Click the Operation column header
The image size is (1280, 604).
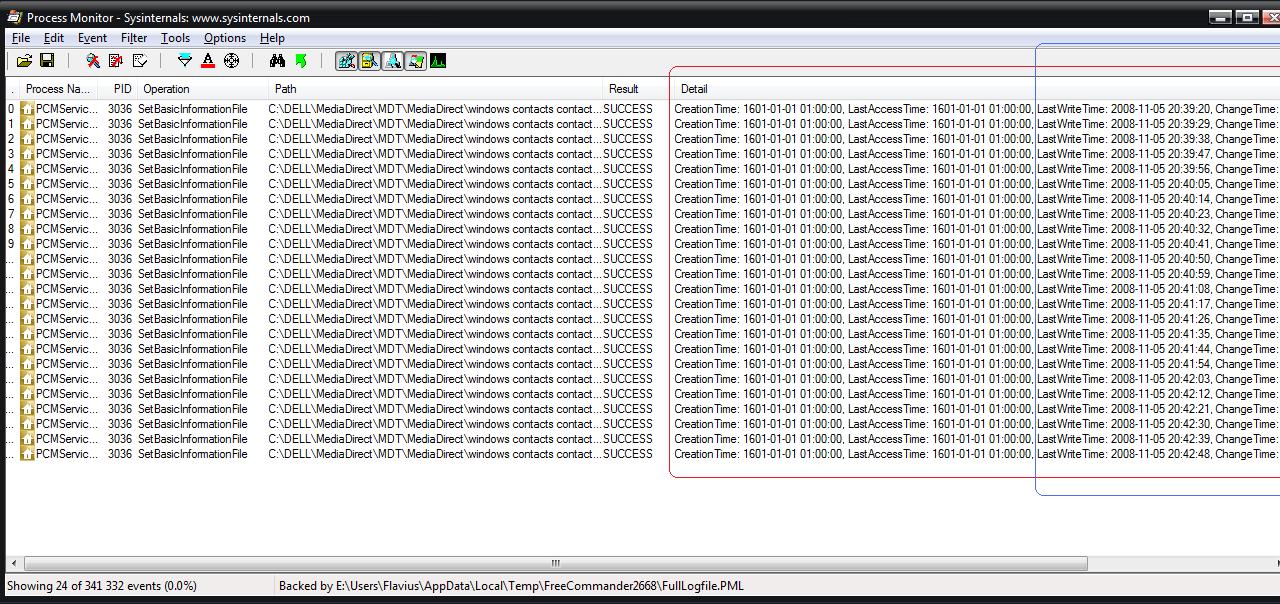tap(203, 89)
